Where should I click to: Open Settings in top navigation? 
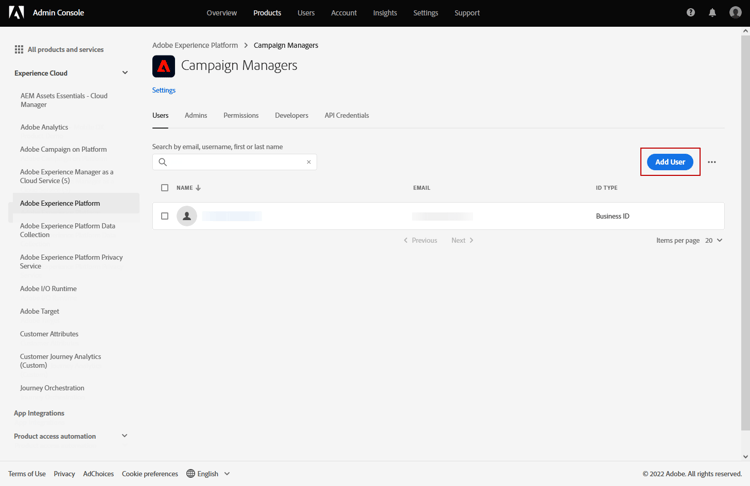426,13
